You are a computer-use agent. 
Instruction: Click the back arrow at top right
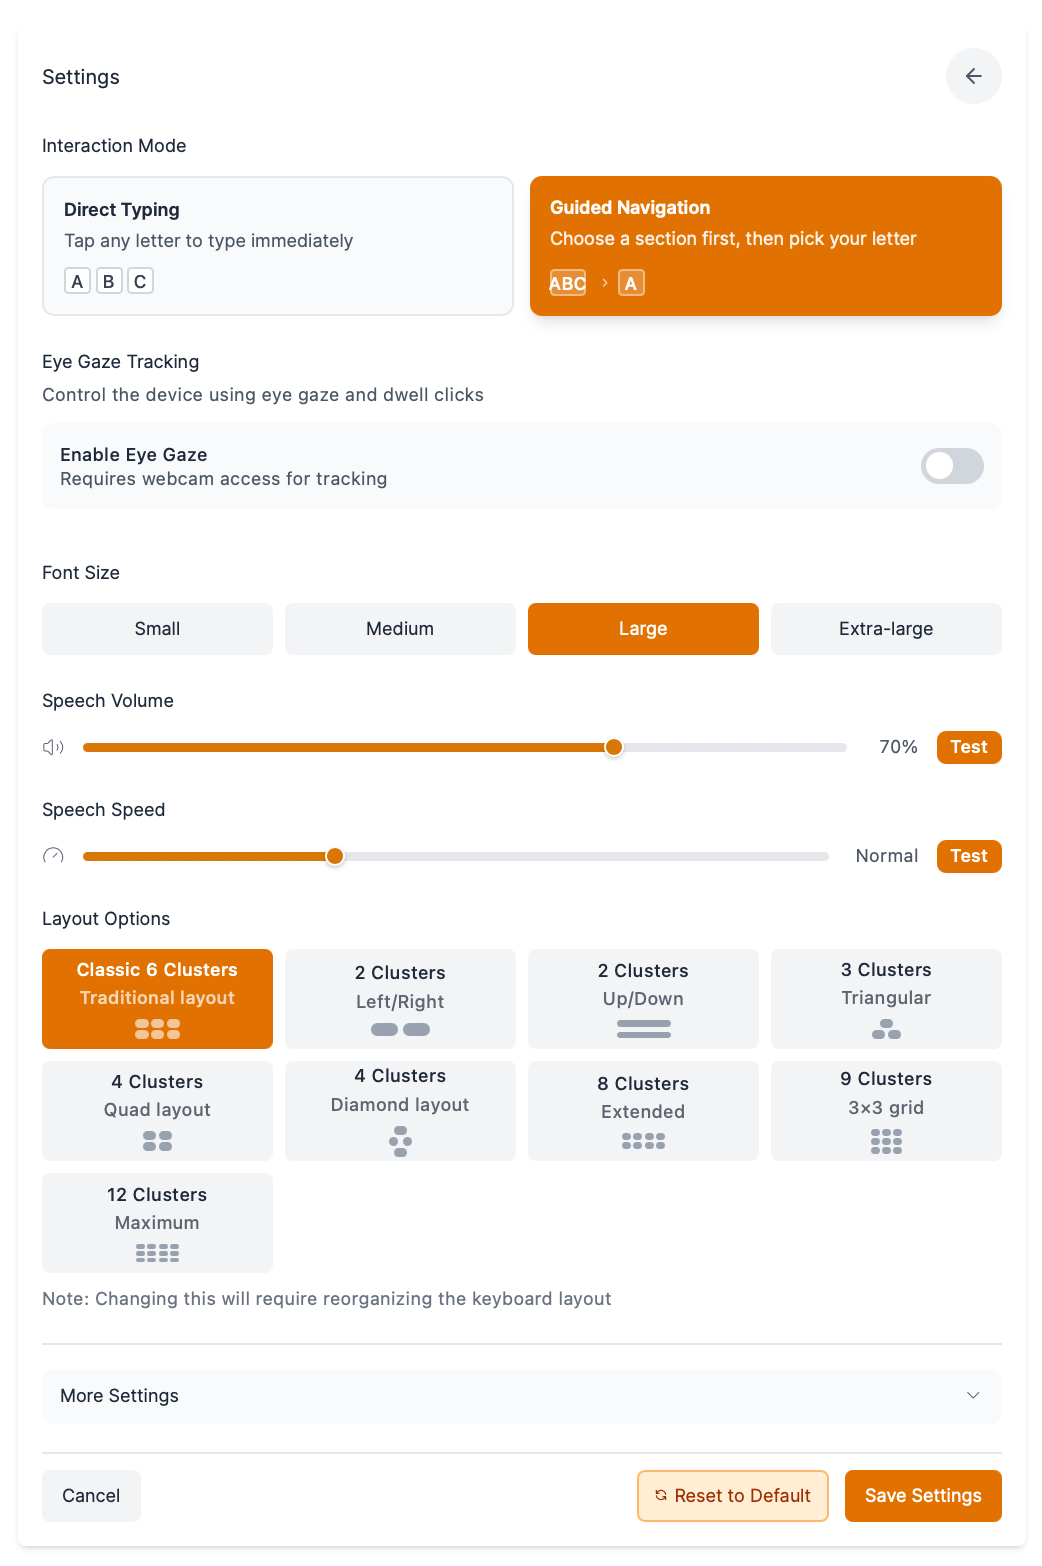click(x=973, y=75)
